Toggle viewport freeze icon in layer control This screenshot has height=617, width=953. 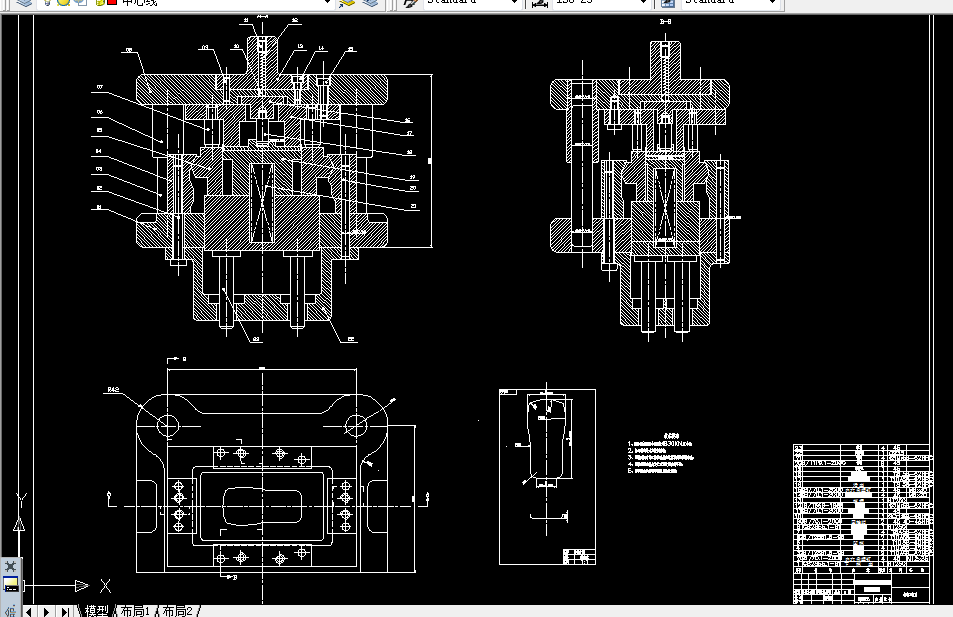(x=81, y=2)
